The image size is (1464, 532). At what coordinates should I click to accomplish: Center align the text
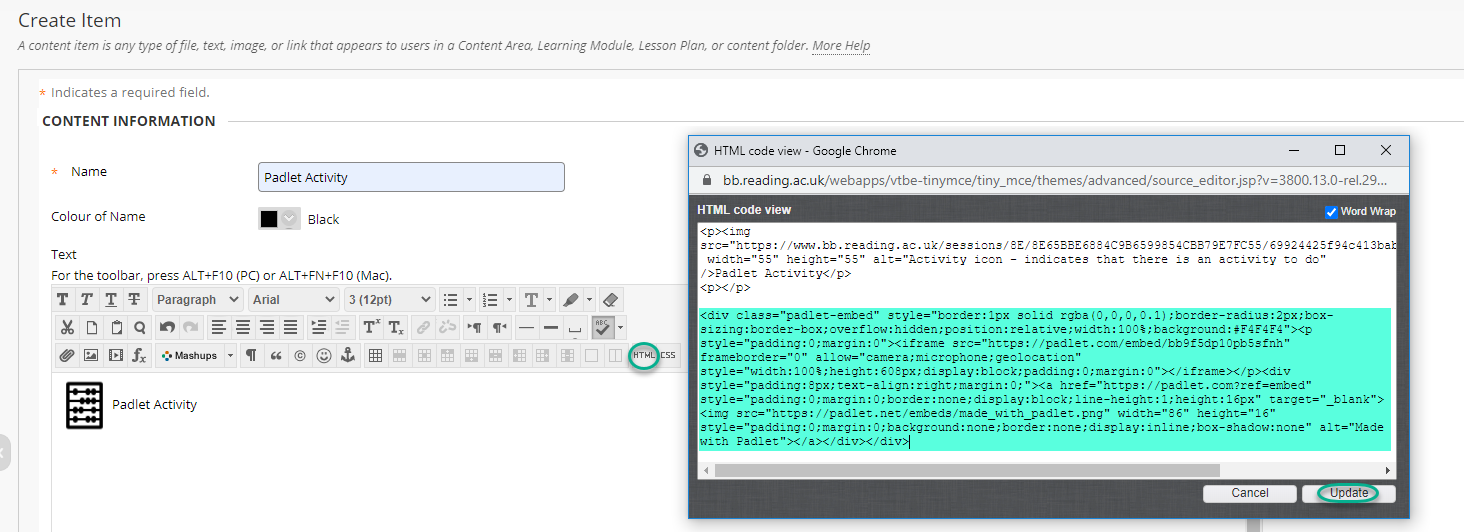click(x=243, y=327)
